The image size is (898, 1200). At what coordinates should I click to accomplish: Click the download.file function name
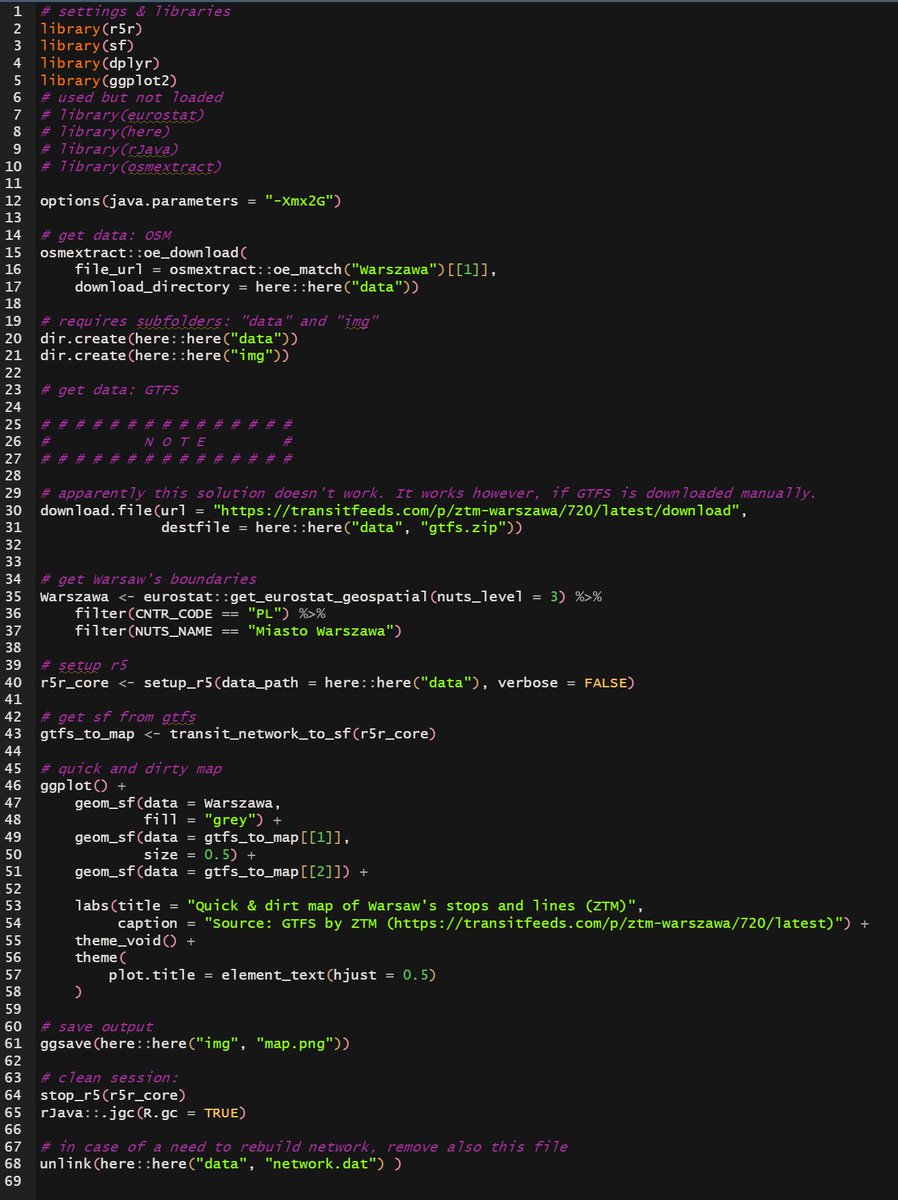[96, 510]
